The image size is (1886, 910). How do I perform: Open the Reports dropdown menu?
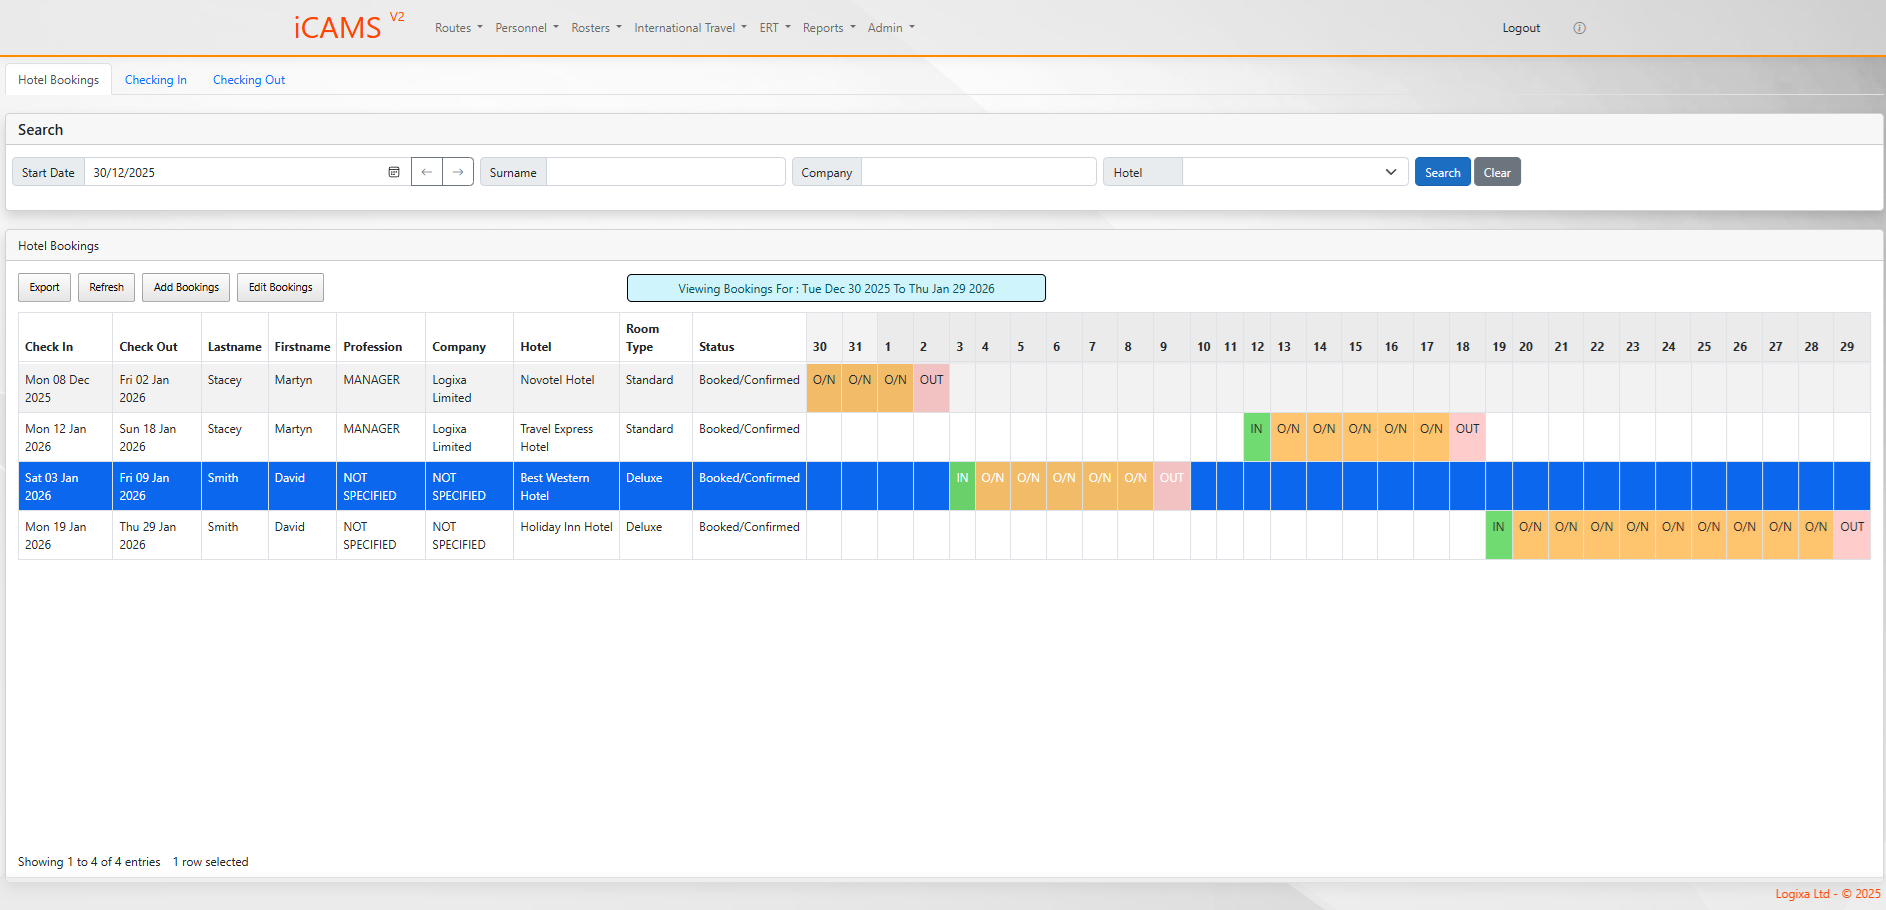[x=828, y=28]
